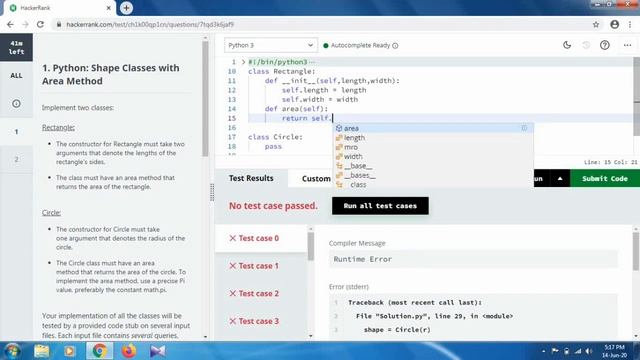The image size is (640, 360).
Task: Switch to the Test Results tab
Action: 251,178
